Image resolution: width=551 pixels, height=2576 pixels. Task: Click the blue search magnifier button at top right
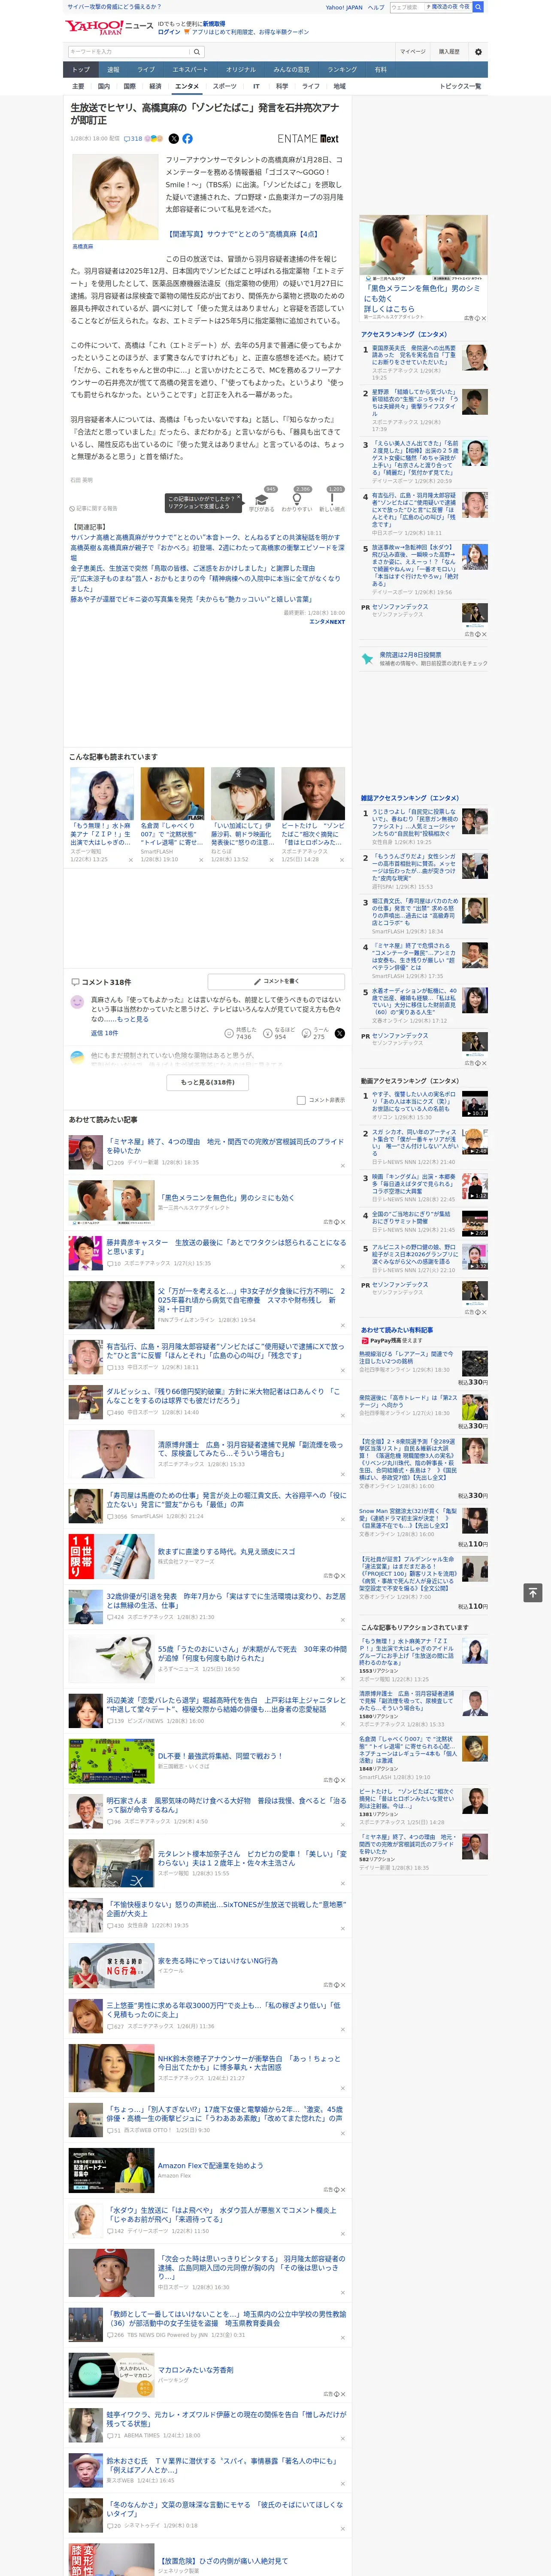point(478,7)
